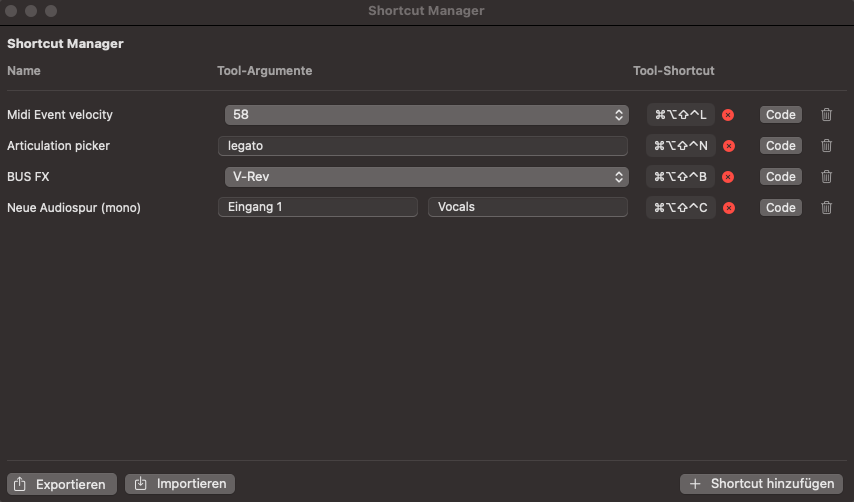Show Code for BUS FX
The image size is (854, 502).
click(x=780, y=177)
